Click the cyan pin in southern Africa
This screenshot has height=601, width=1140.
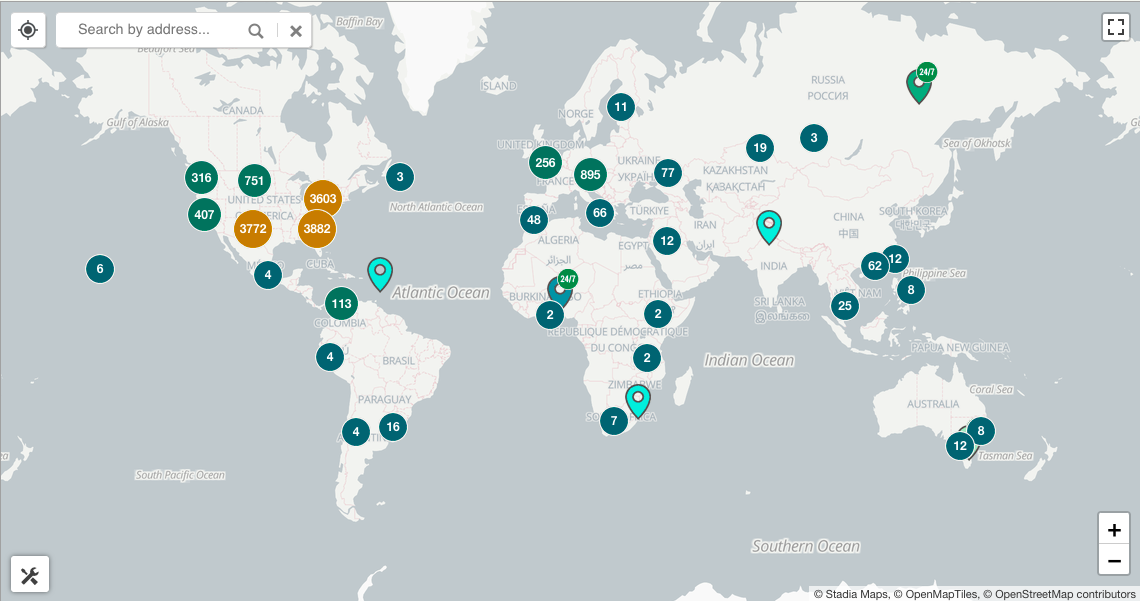tap(638, 400)
